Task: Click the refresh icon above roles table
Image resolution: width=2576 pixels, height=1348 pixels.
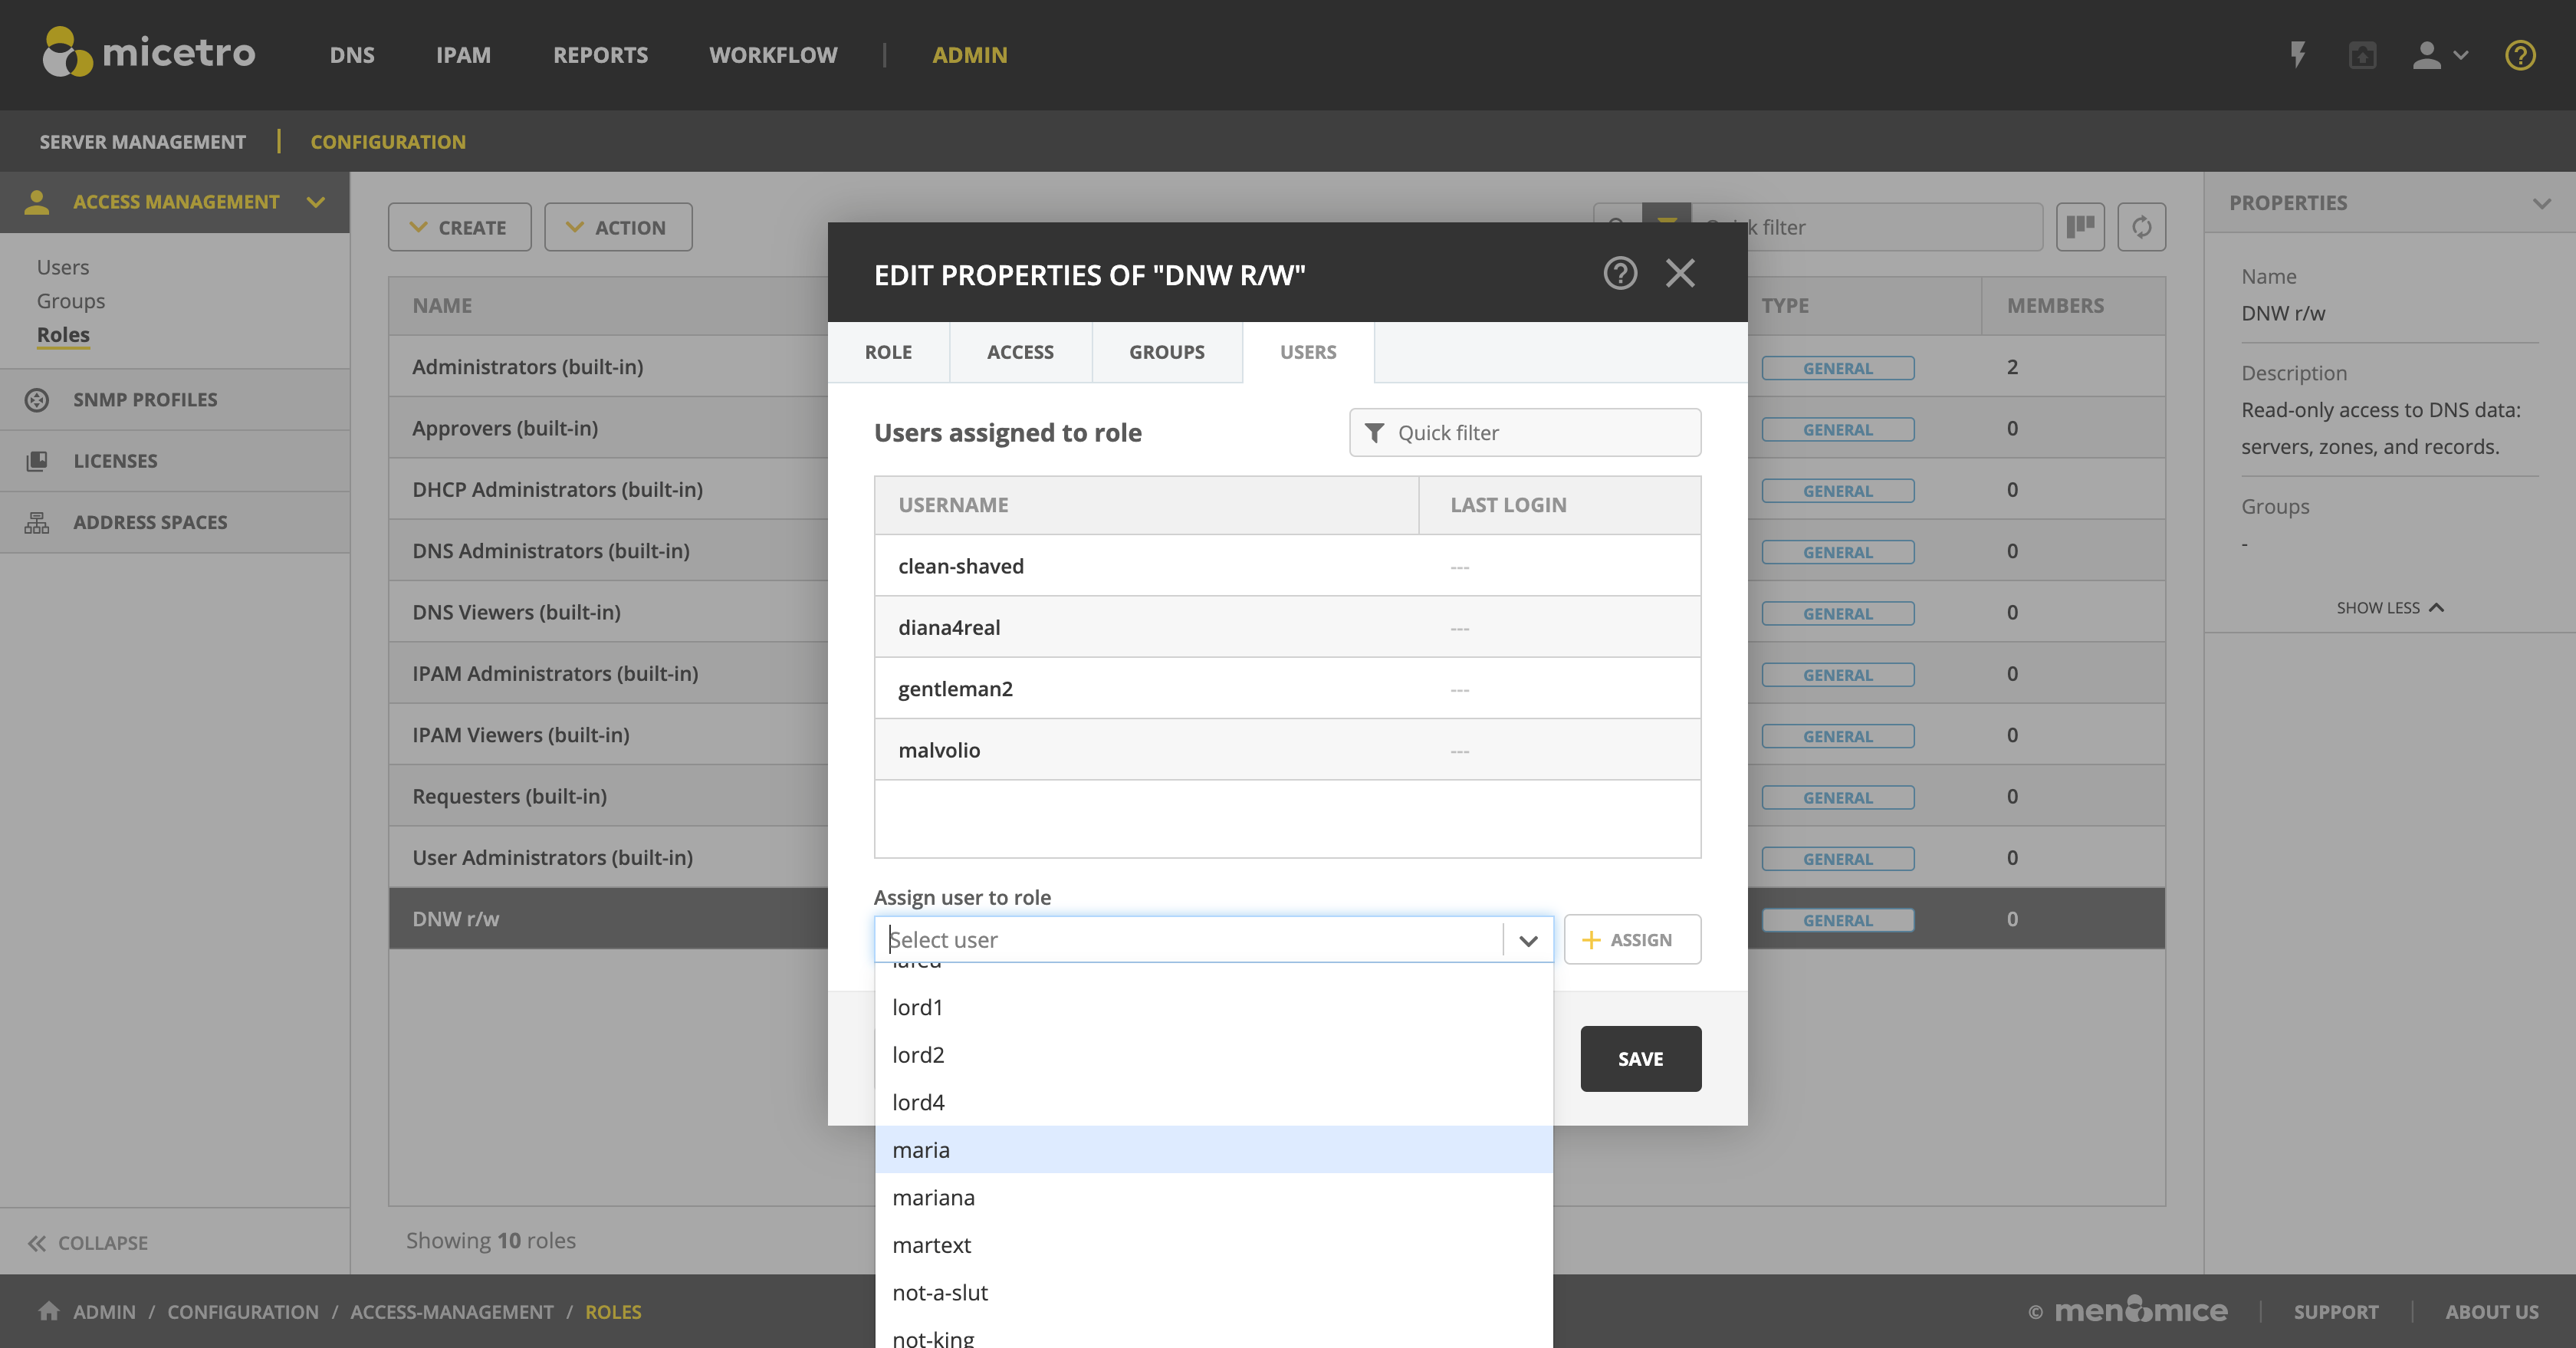Action: (x=2141, y=227)
